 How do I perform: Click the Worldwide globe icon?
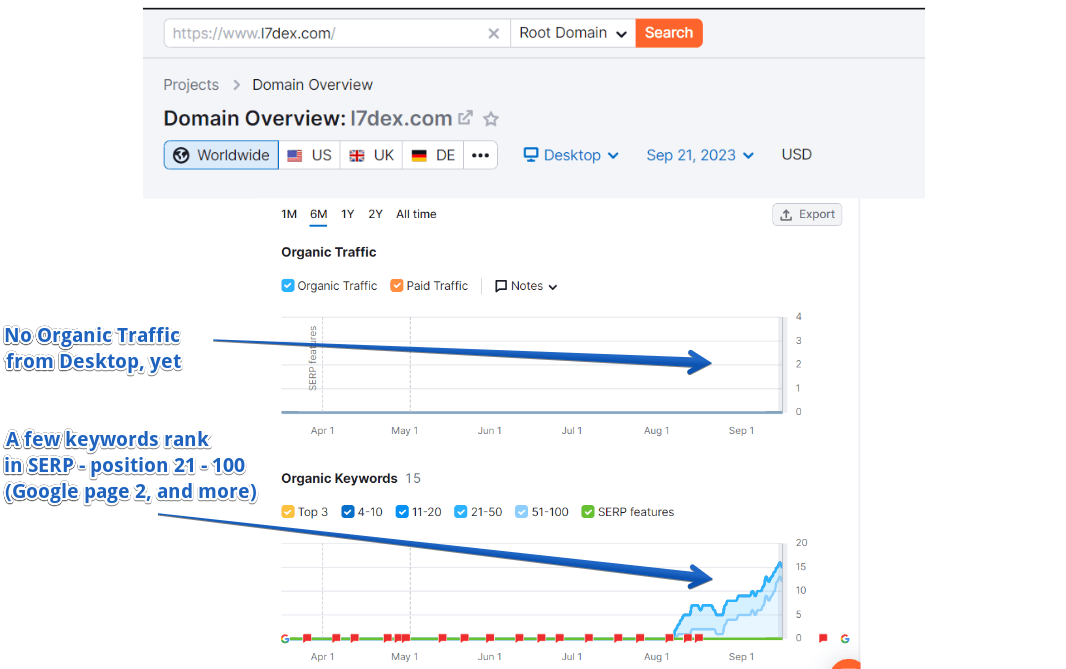pyautogui.click(x=181, y=155)
